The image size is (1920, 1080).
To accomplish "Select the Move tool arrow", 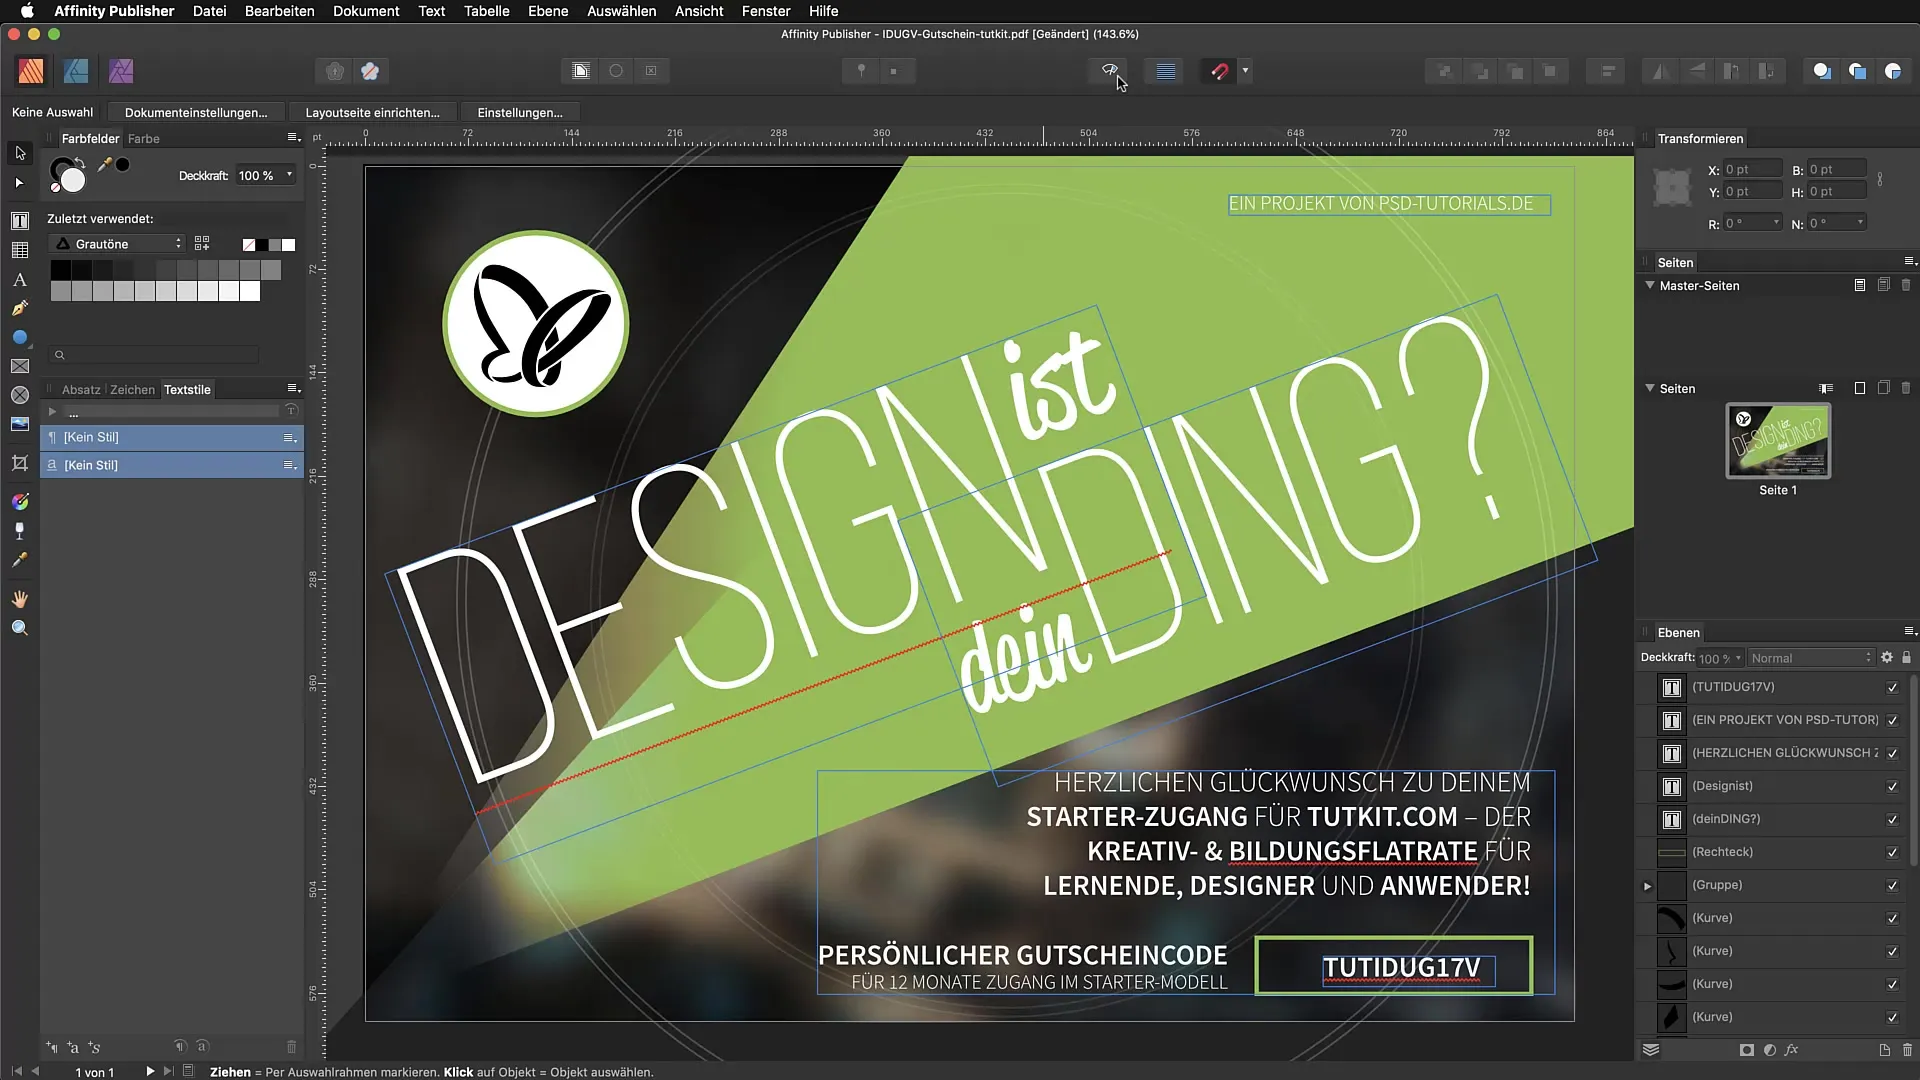I will tap(20, 153).
